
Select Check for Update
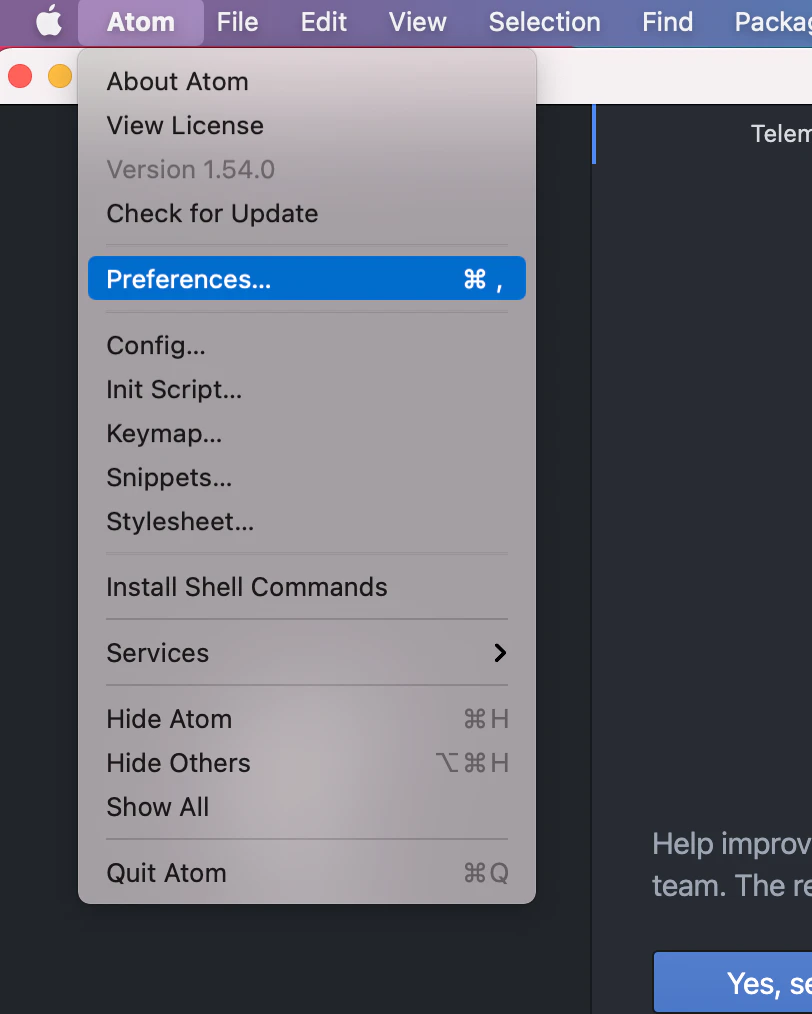pos(307,213)
